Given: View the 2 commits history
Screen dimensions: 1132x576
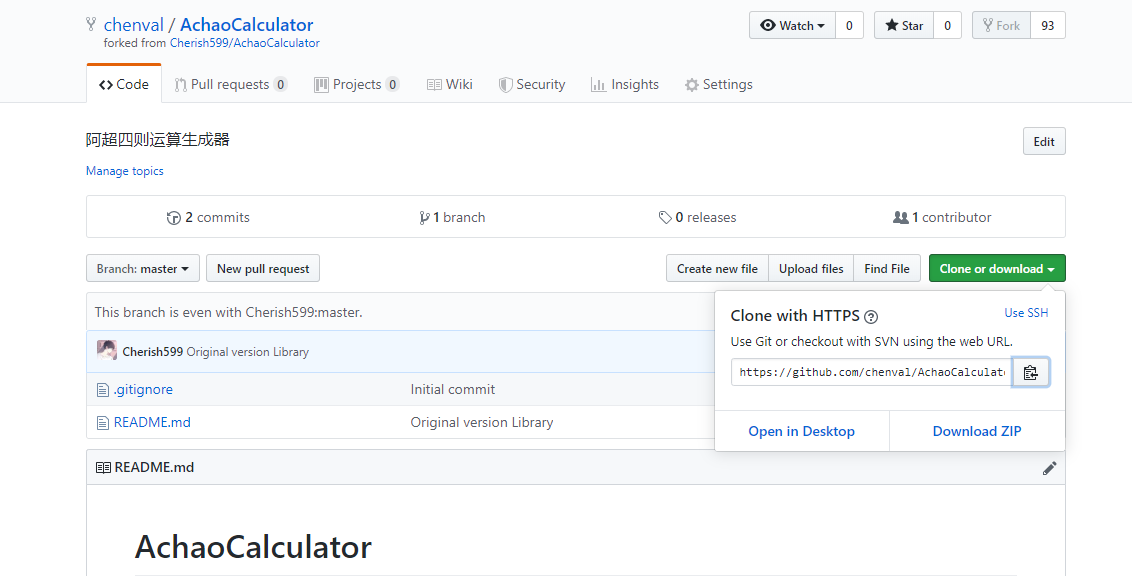Looking at the screenshot, I should [x=208, y=217].
